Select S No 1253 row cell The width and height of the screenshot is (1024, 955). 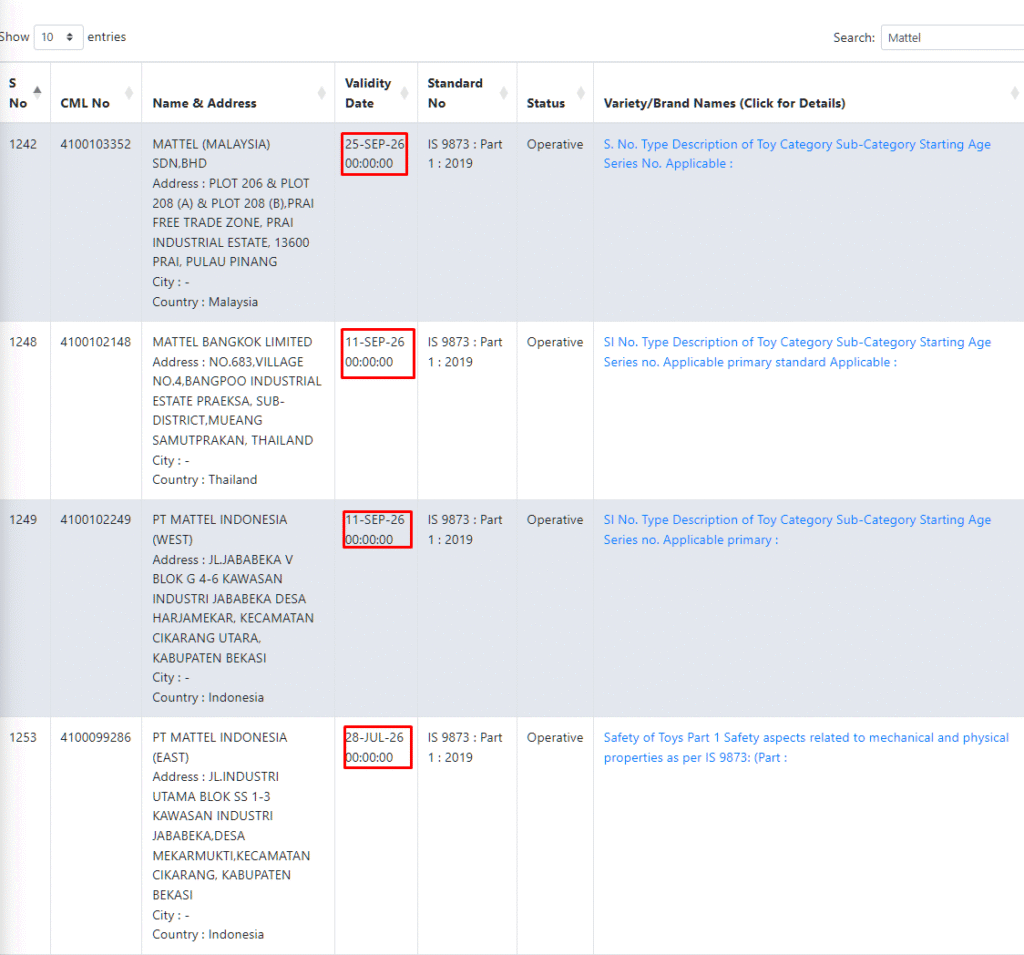point(23,737)
